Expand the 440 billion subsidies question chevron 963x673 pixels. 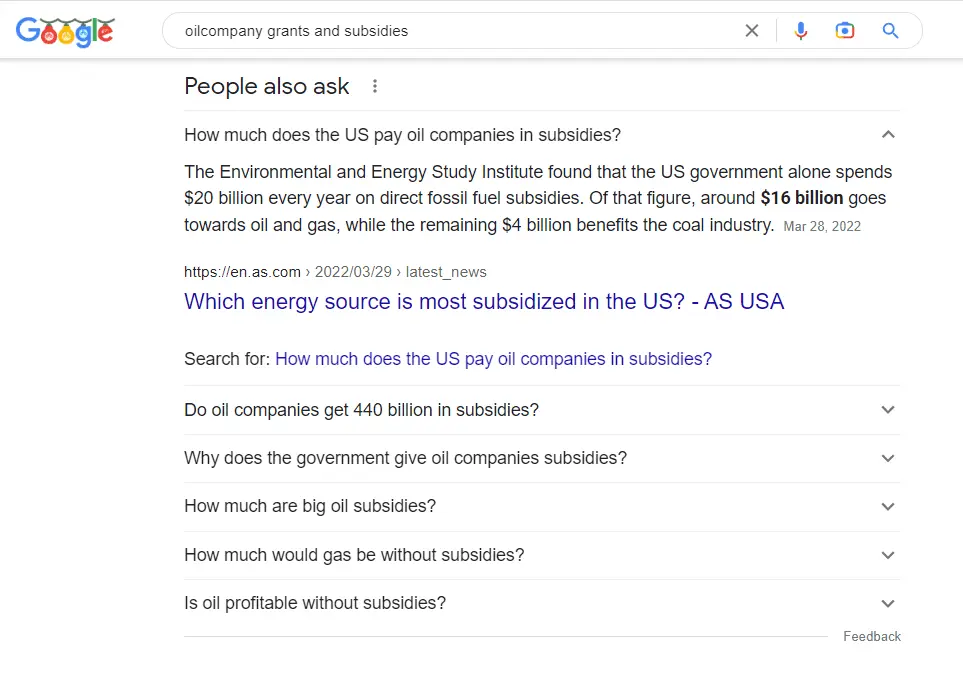(x=888, y=410)
